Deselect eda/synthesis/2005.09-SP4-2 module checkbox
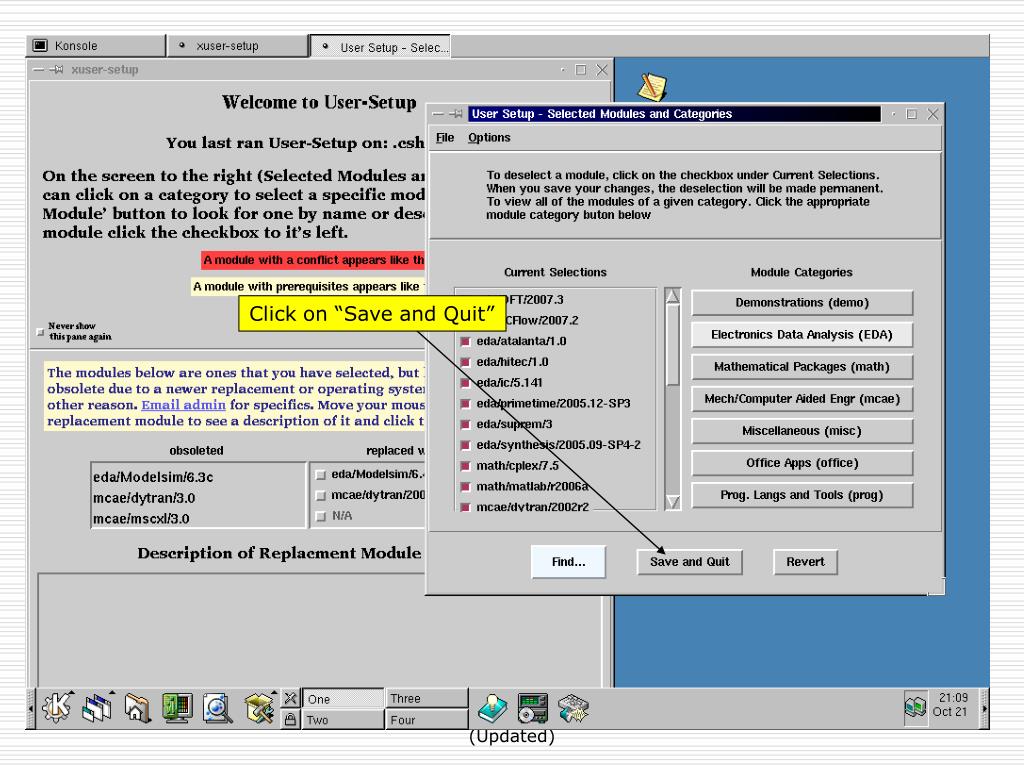The image size is (1024, 768). (x=466, y=445)
